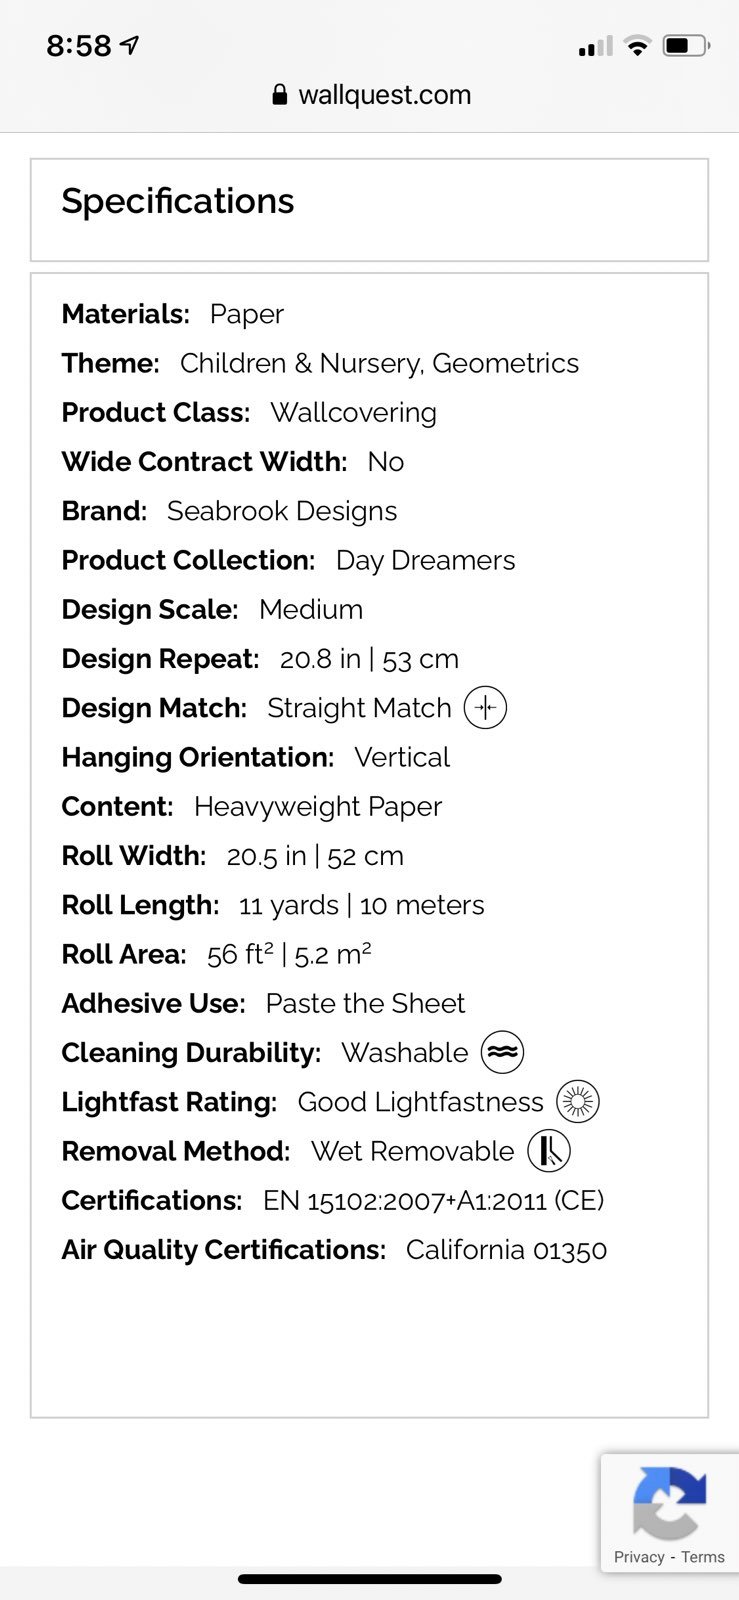739x1600 pixels.
Task: Open the reCAPTCHA Privacy link
Action: pyautogui.click(x=639, y=1557)
